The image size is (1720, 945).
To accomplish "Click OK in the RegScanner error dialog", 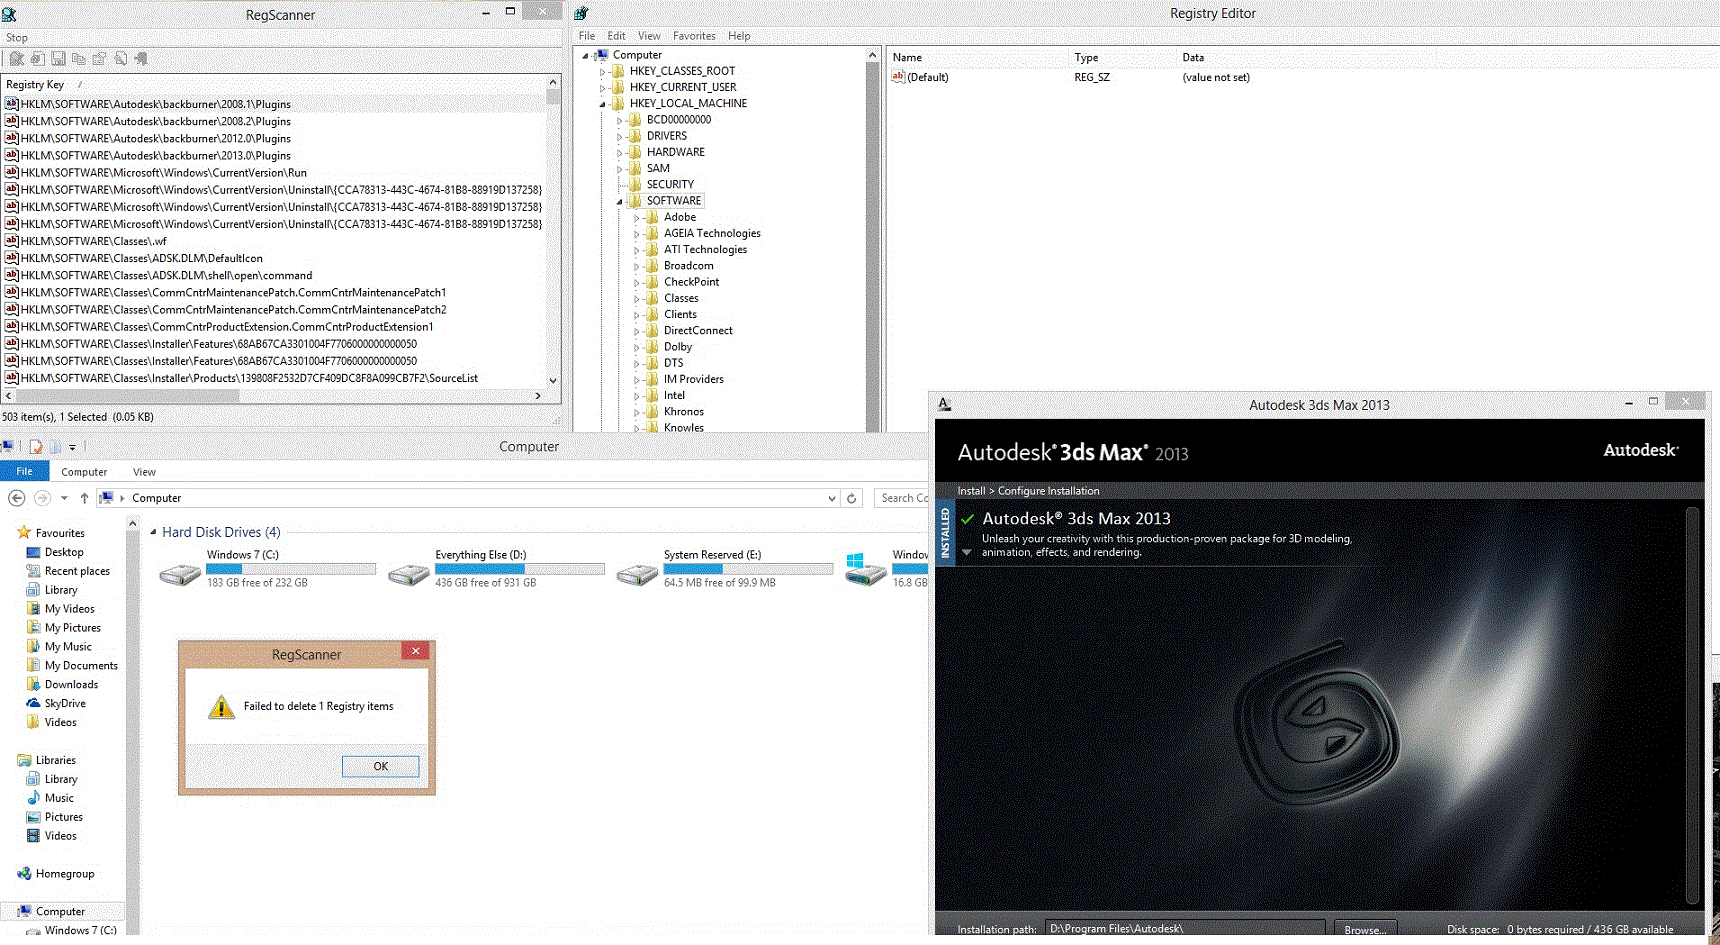I will (380, 766).
